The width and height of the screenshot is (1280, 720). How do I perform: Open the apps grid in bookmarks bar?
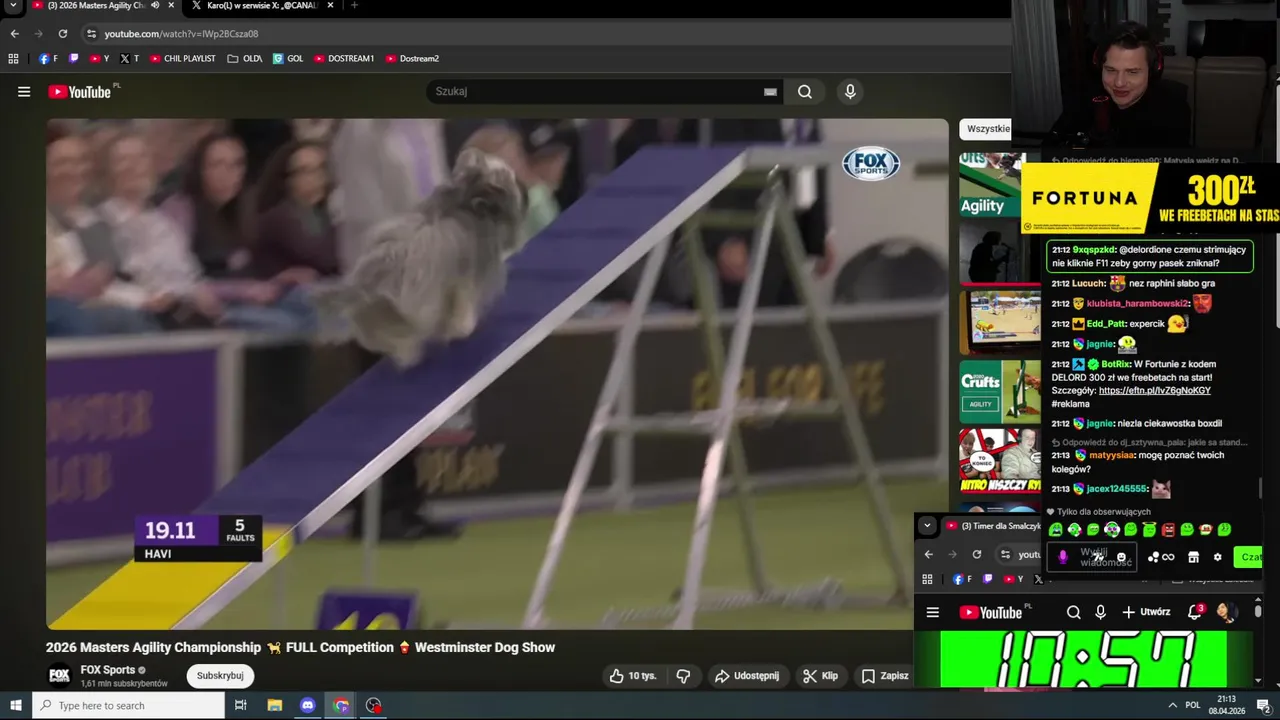(13, 58)
